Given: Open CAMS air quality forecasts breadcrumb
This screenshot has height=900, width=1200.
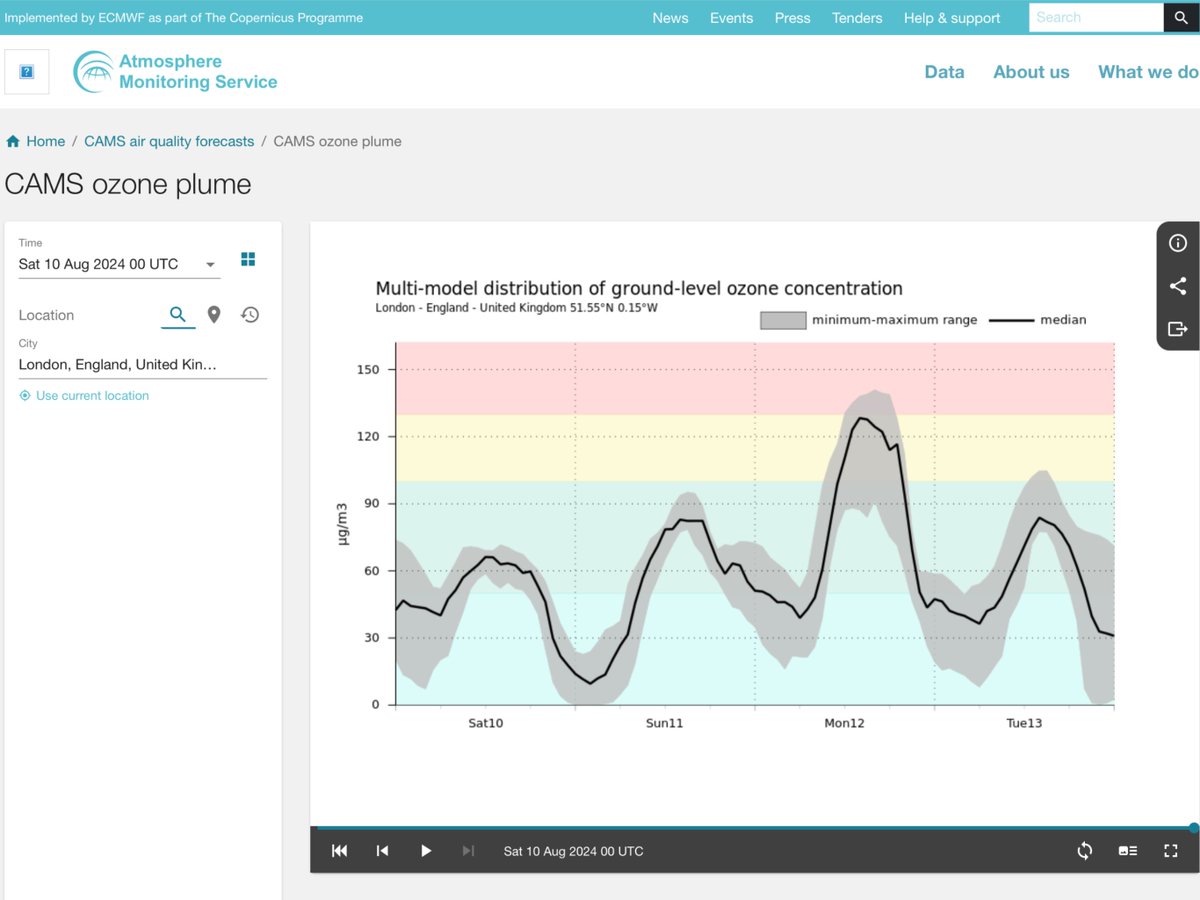Looking at the screenshot, I should 169,141.
